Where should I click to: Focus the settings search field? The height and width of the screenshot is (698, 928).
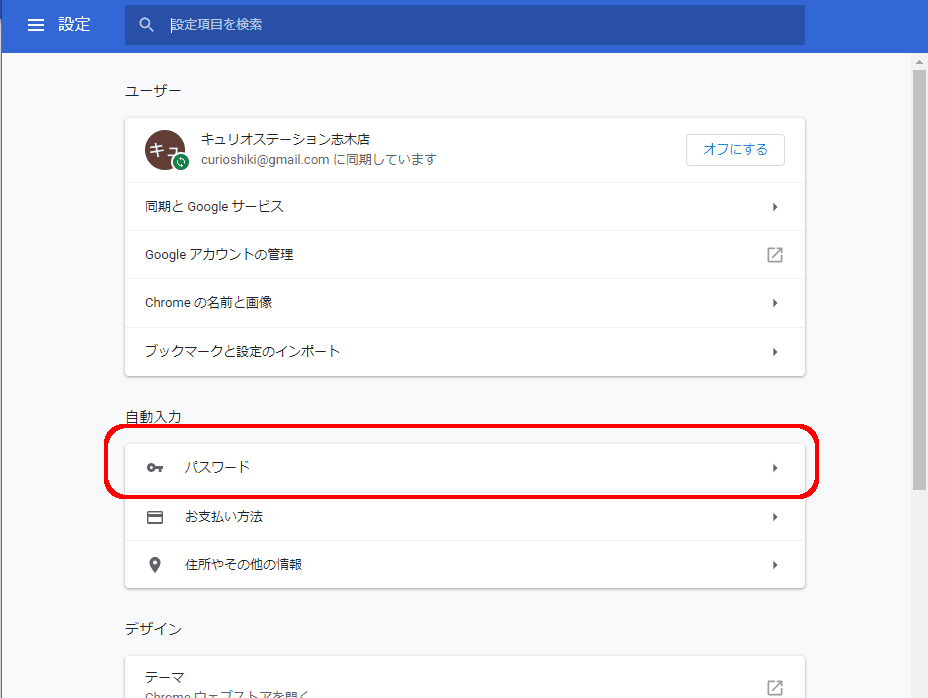coord(465,25)
